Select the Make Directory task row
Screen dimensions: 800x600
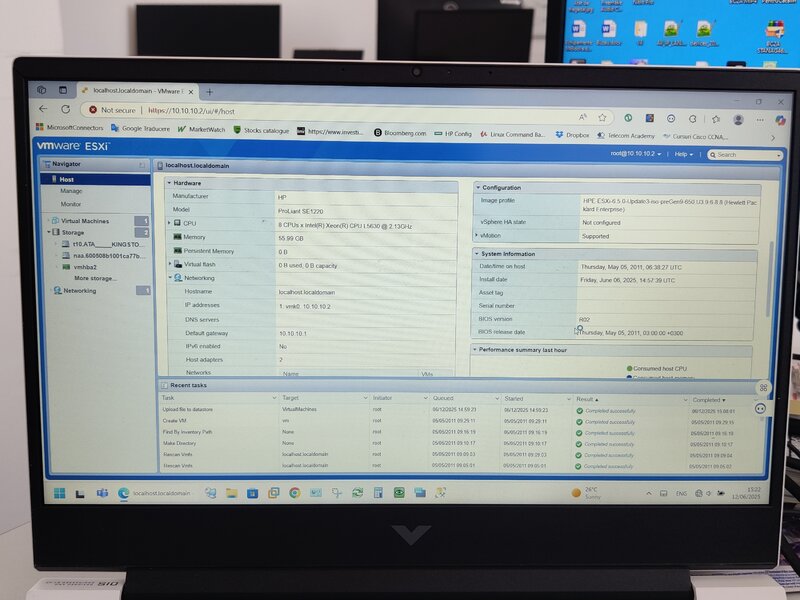tap(457, 443)
